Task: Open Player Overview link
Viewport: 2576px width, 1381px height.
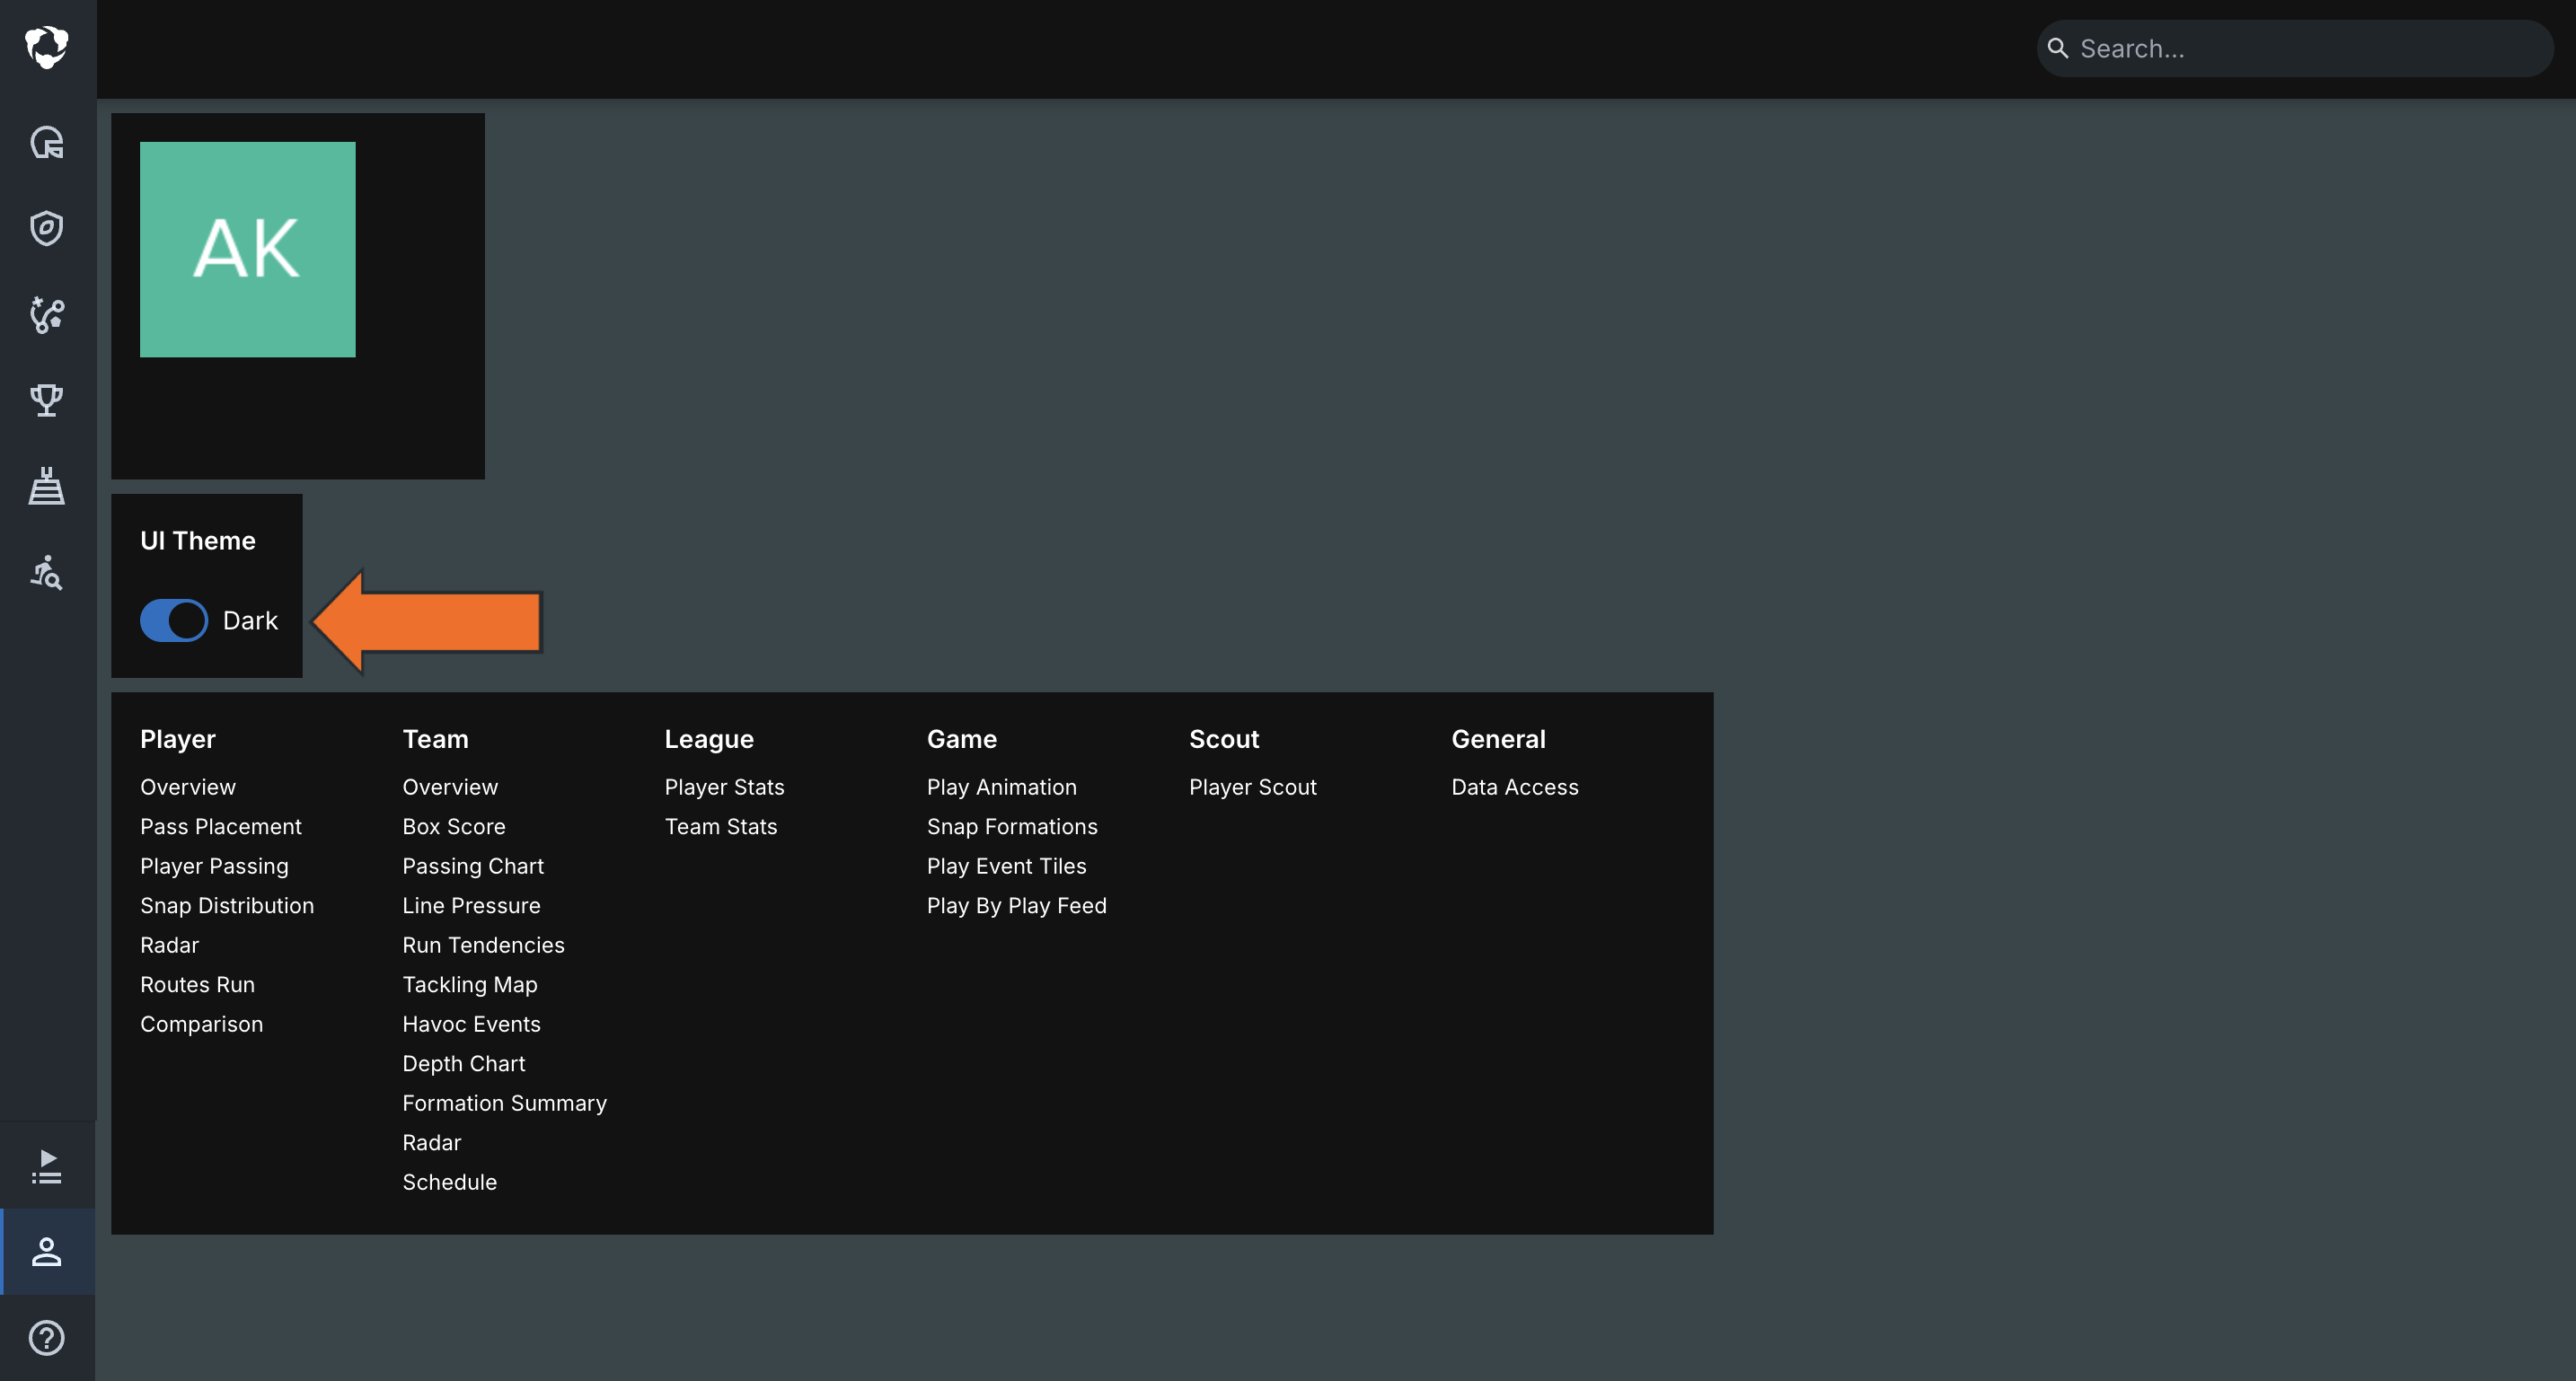Action: [x=188, y=787]
